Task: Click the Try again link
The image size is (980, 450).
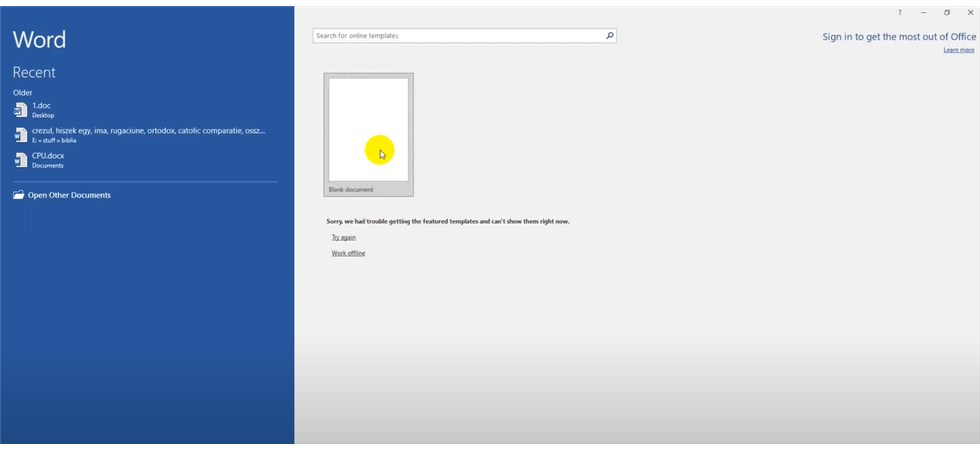Action: pos(344,238)
